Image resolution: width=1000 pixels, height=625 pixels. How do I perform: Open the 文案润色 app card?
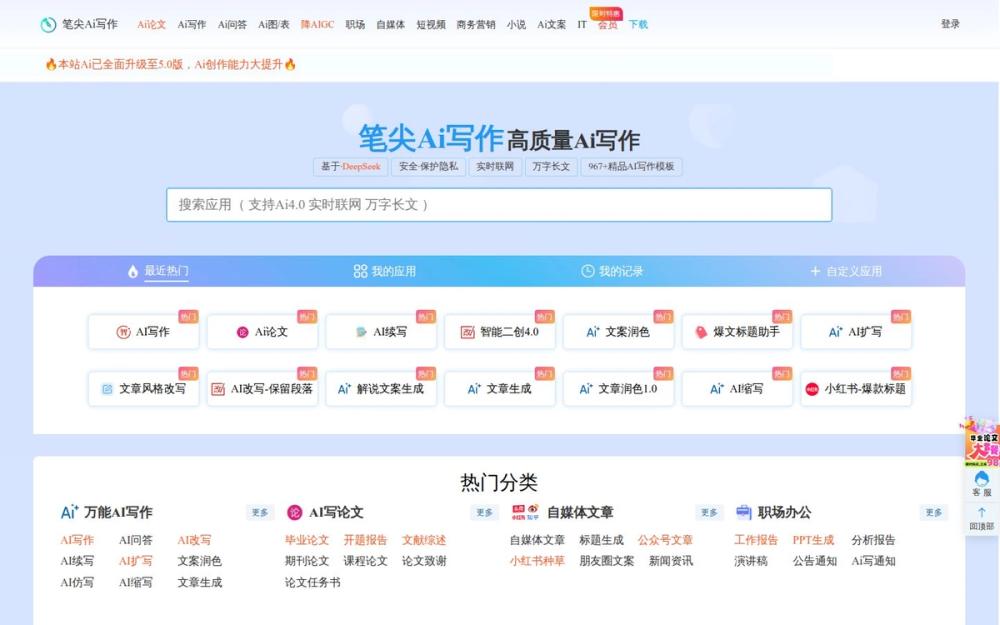point(618,332)
